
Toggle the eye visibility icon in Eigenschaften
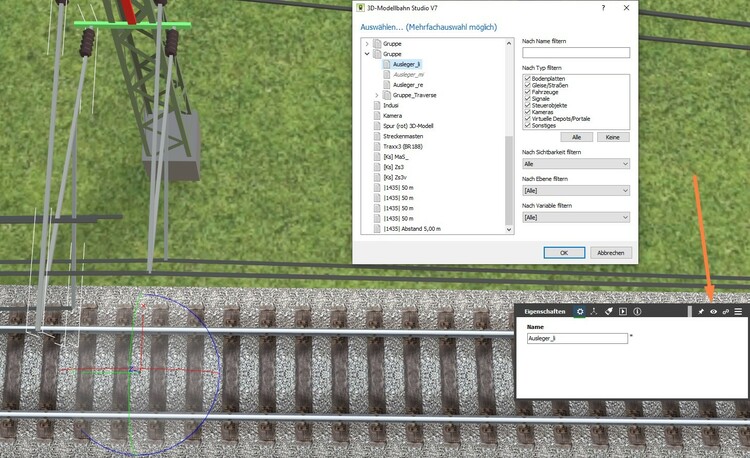(713, 311)
